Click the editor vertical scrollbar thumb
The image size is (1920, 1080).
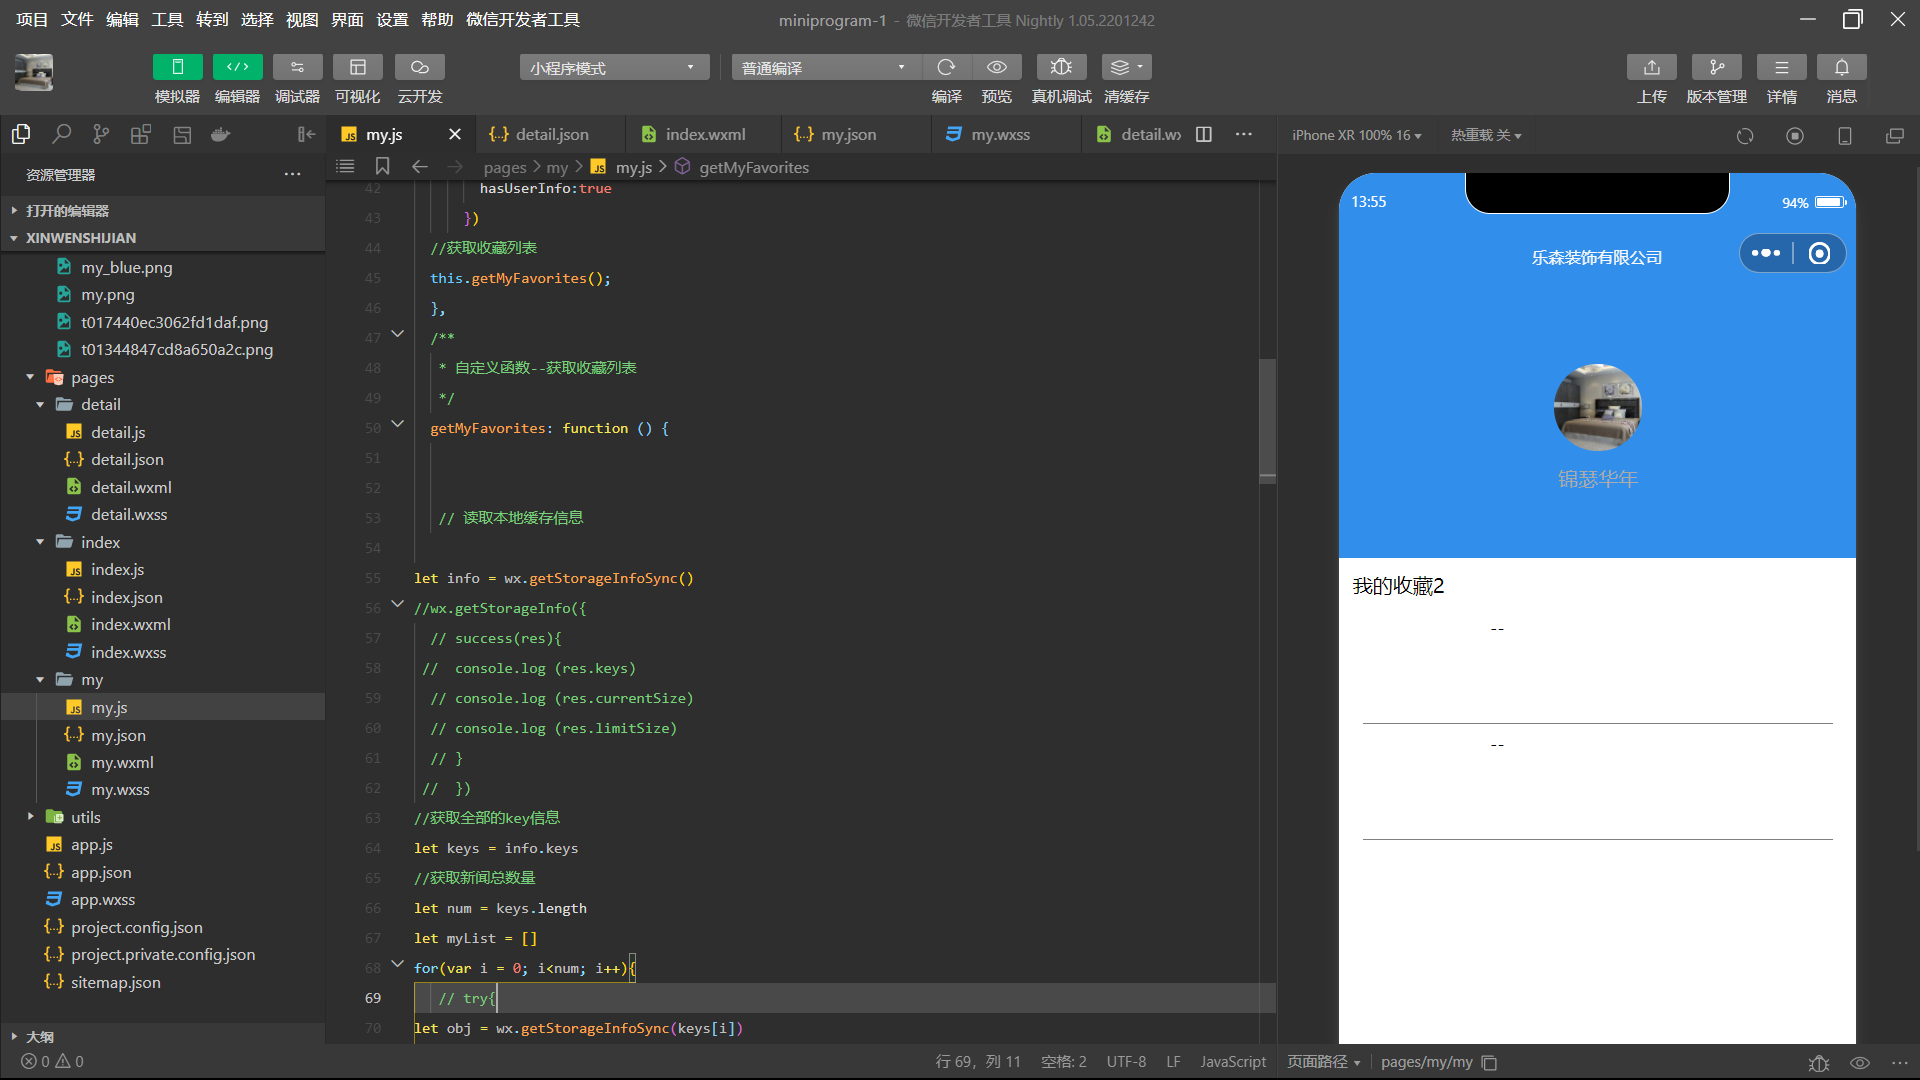click(x=1267, y=420)
